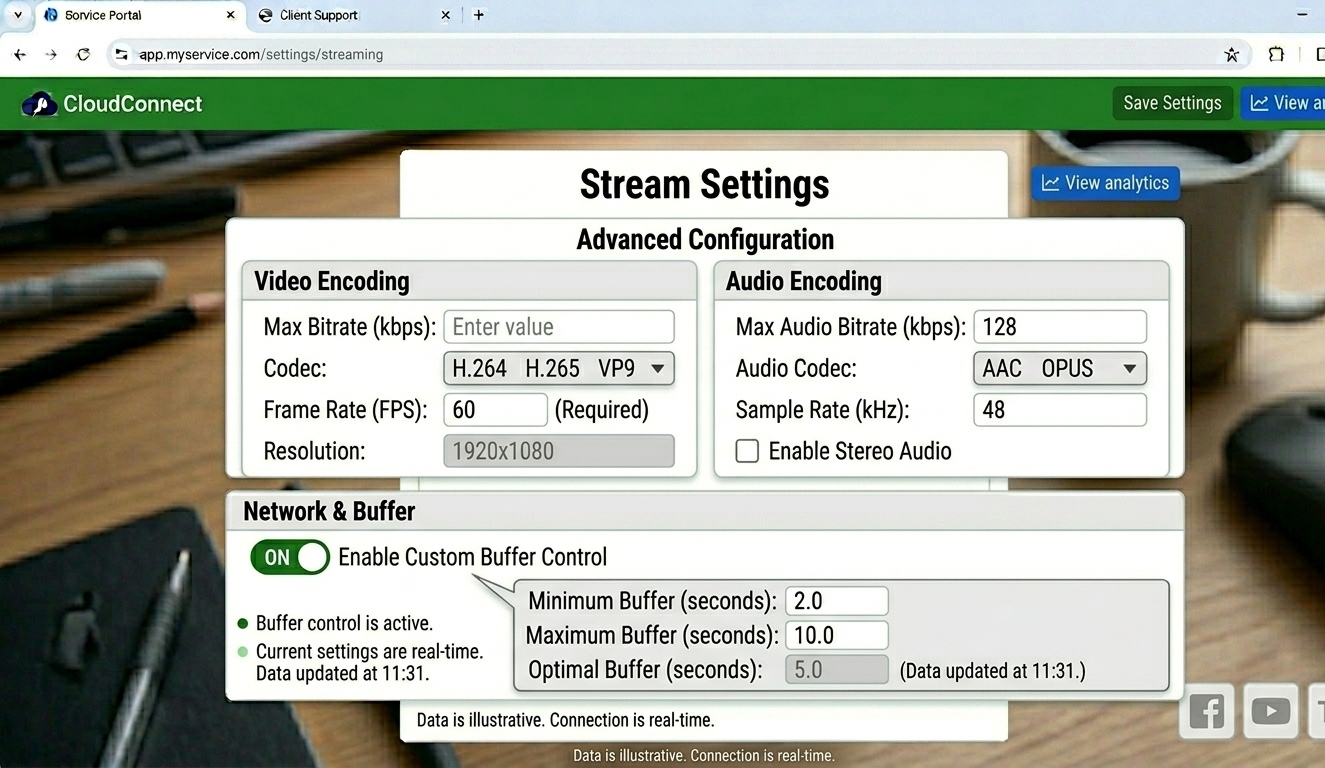The image size is (1325, 768).
Task: Click the CloudConnect brand name
Action: click(x=132, y=104)
